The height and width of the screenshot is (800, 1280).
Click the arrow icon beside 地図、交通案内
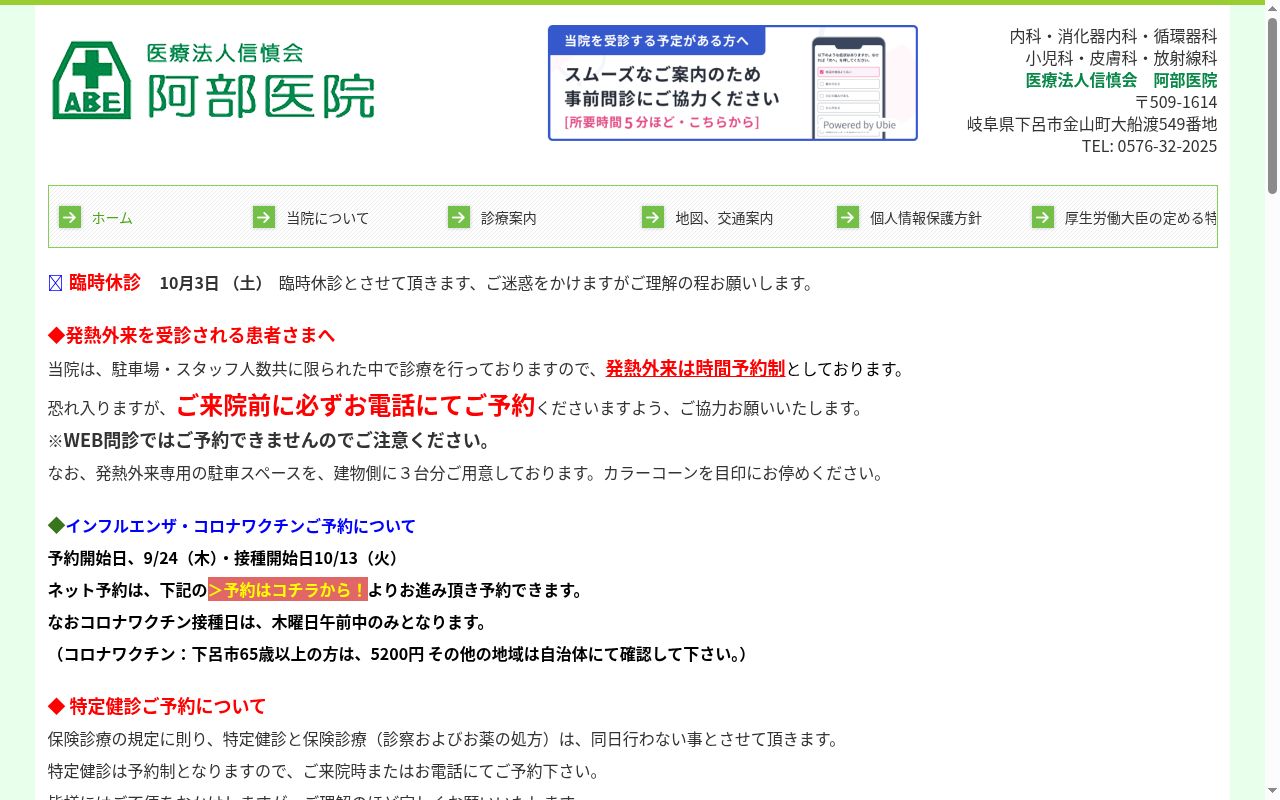point(653,217)
